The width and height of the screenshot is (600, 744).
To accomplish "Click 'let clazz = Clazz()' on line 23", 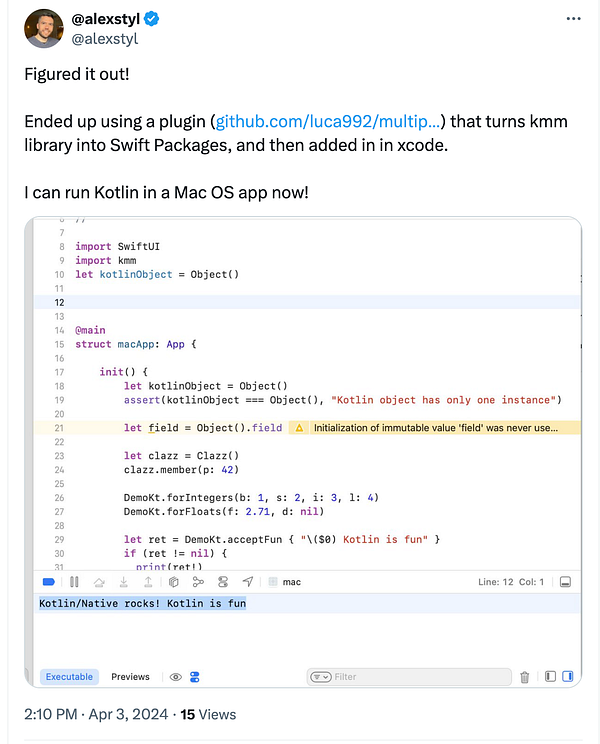I will [x=181, y=456].
